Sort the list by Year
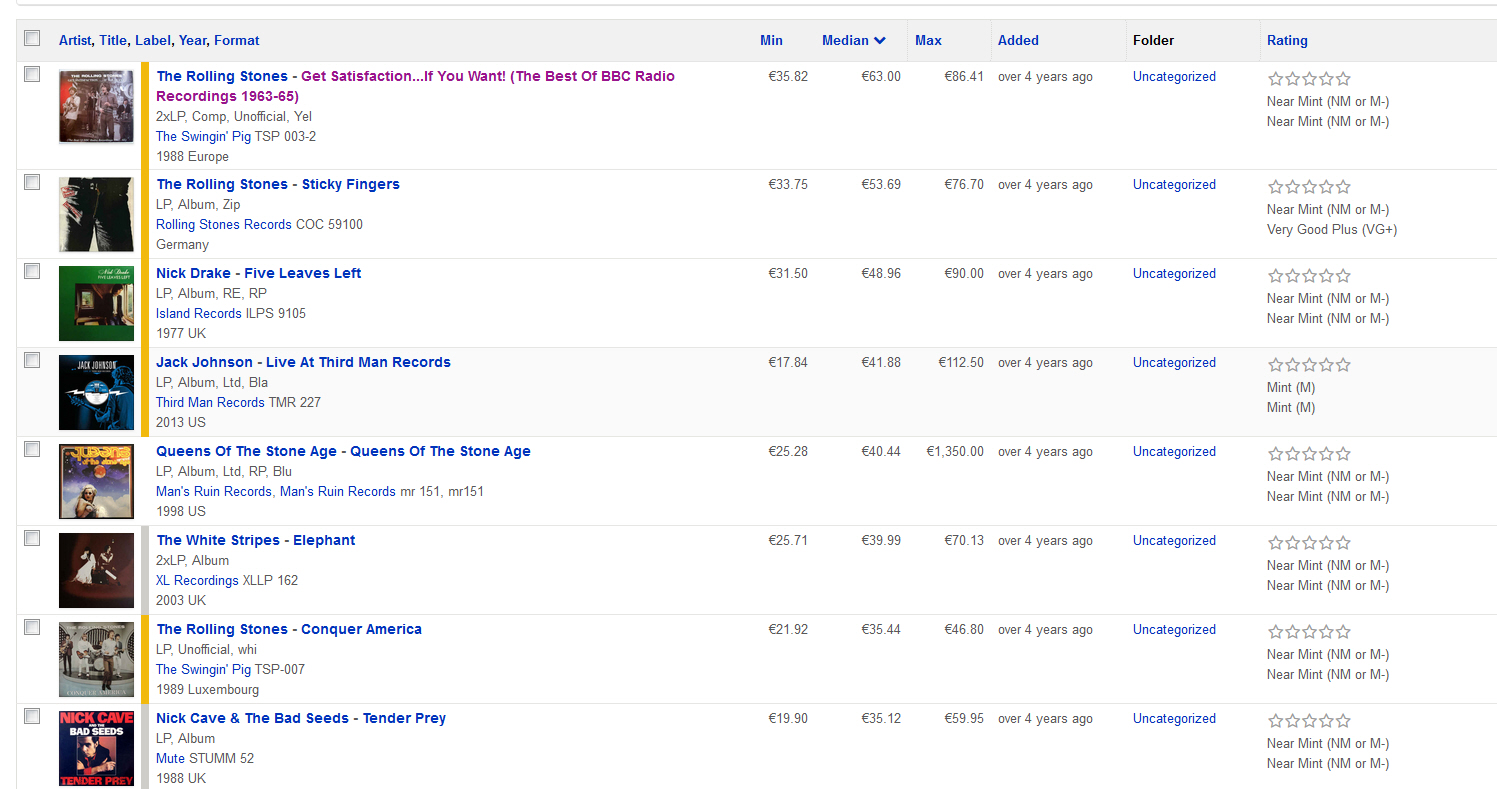The image size is (1497, 789). pos(192,40)
